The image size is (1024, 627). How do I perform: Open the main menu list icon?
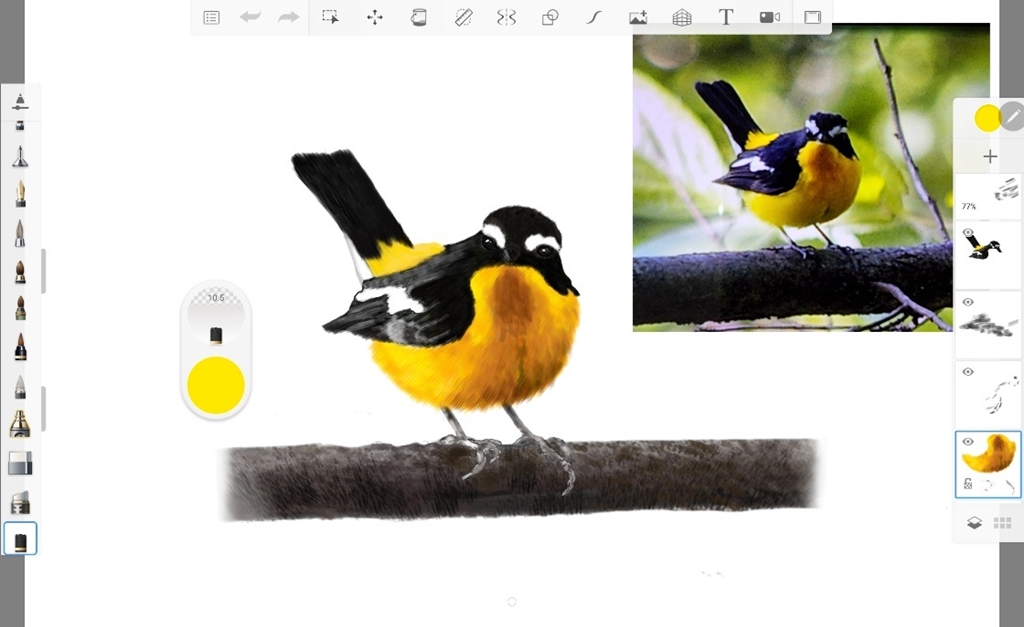(211, 18)
